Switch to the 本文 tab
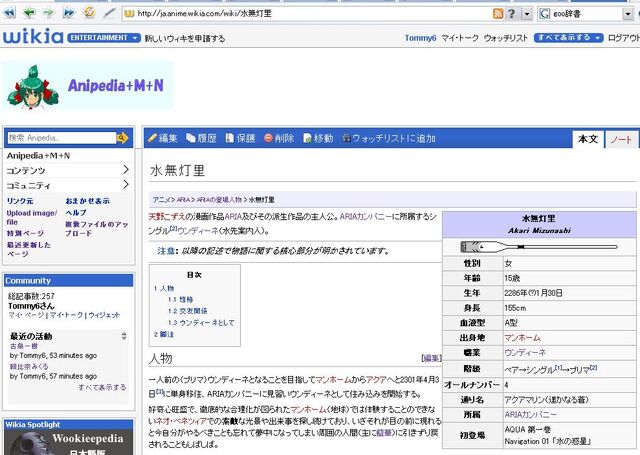640x455 pixels. [588, 139]
